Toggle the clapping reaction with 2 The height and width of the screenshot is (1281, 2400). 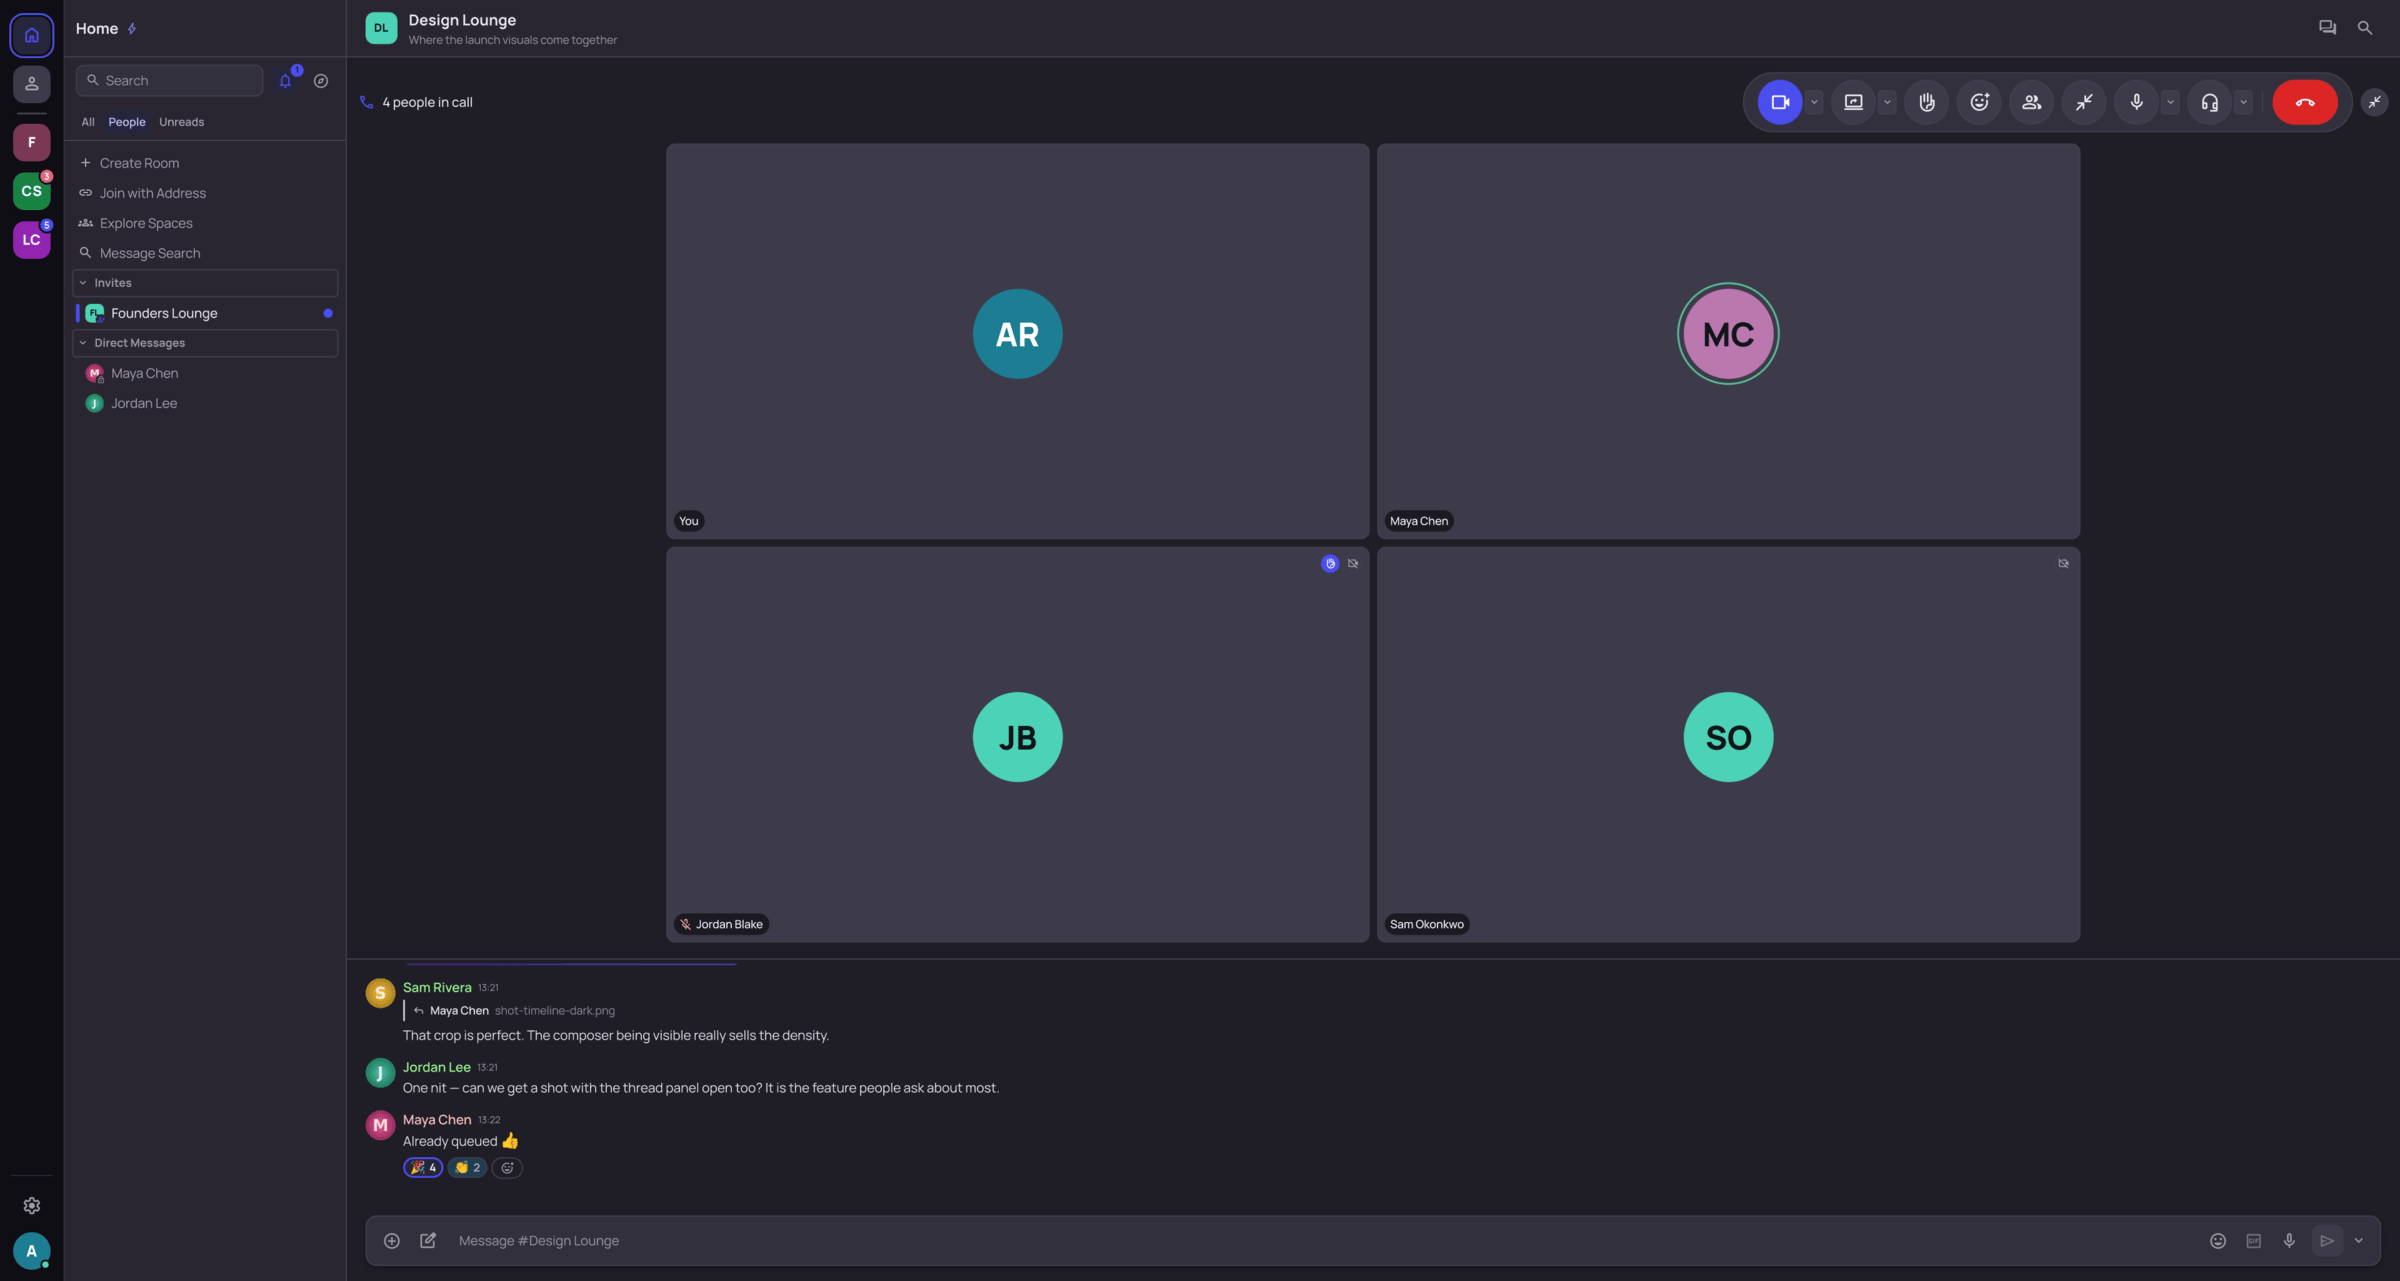tap(467, 1168)
